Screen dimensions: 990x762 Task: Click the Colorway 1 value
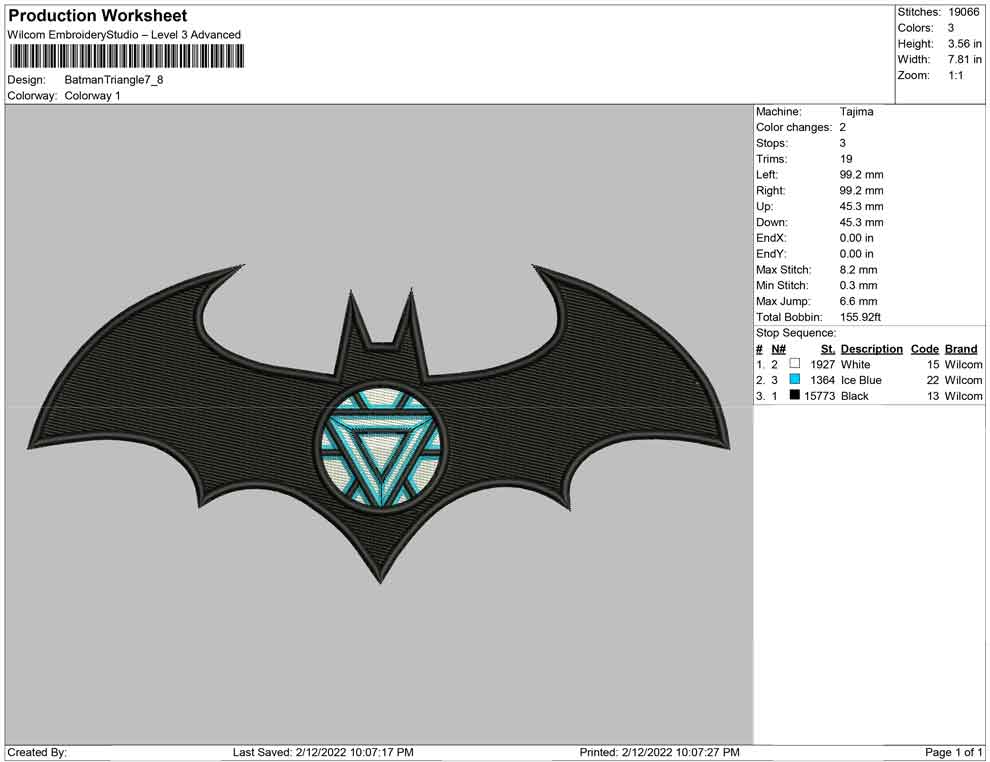92,96
